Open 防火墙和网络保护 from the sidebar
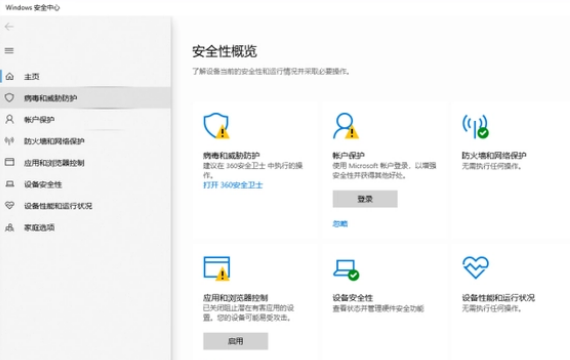 pyautogui.click(x=86, y=141)
